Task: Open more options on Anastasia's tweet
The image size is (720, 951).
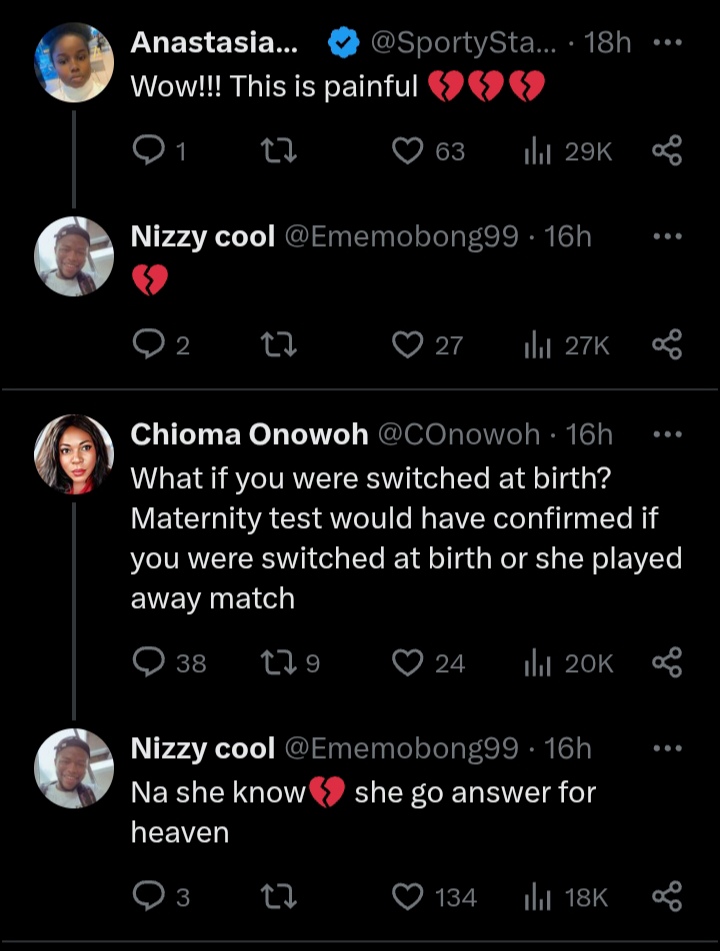Action: 667,43
